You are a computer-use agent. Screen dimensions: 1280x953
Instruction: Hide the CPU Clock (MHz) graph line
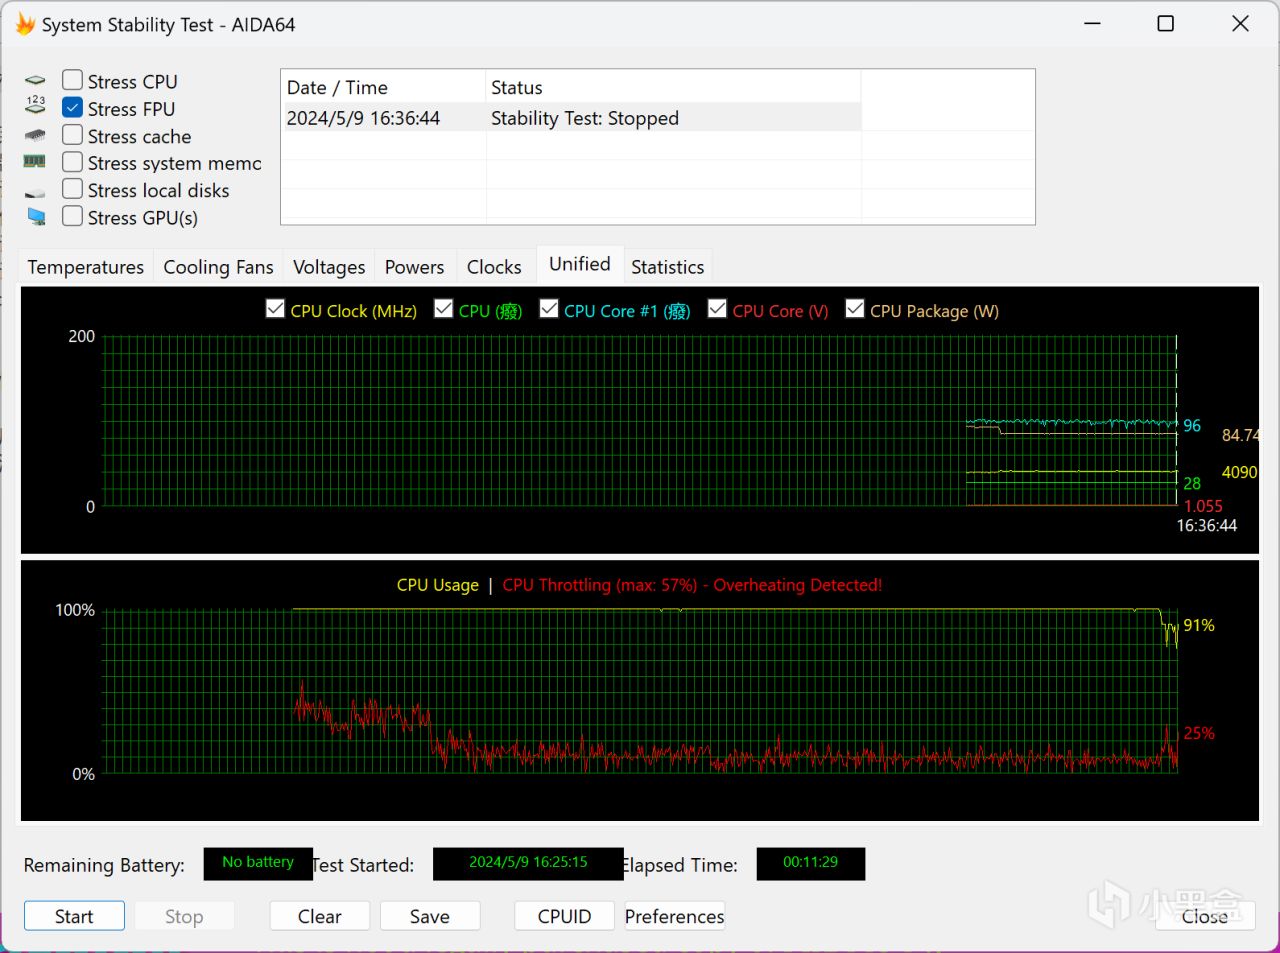(275, 309)
